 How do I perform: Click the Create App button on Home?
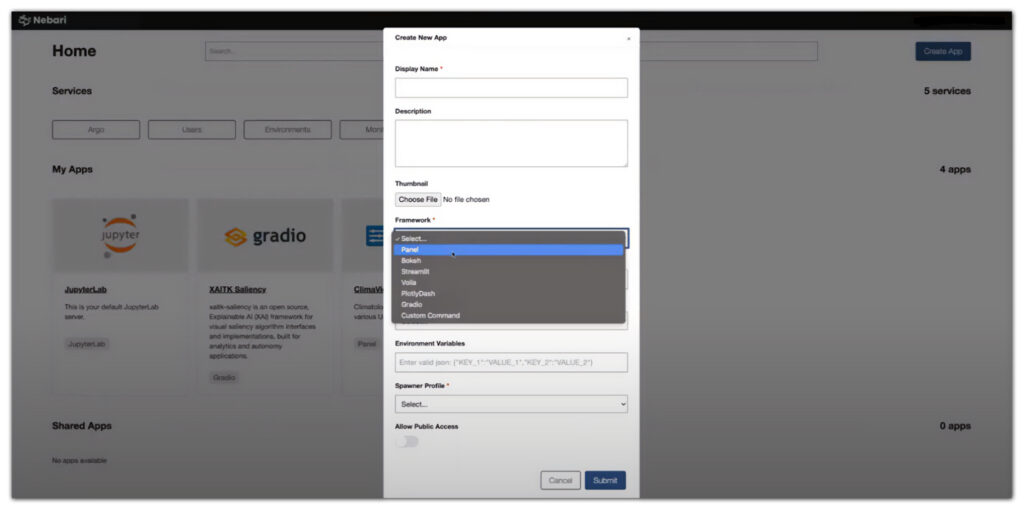(943, 52)
